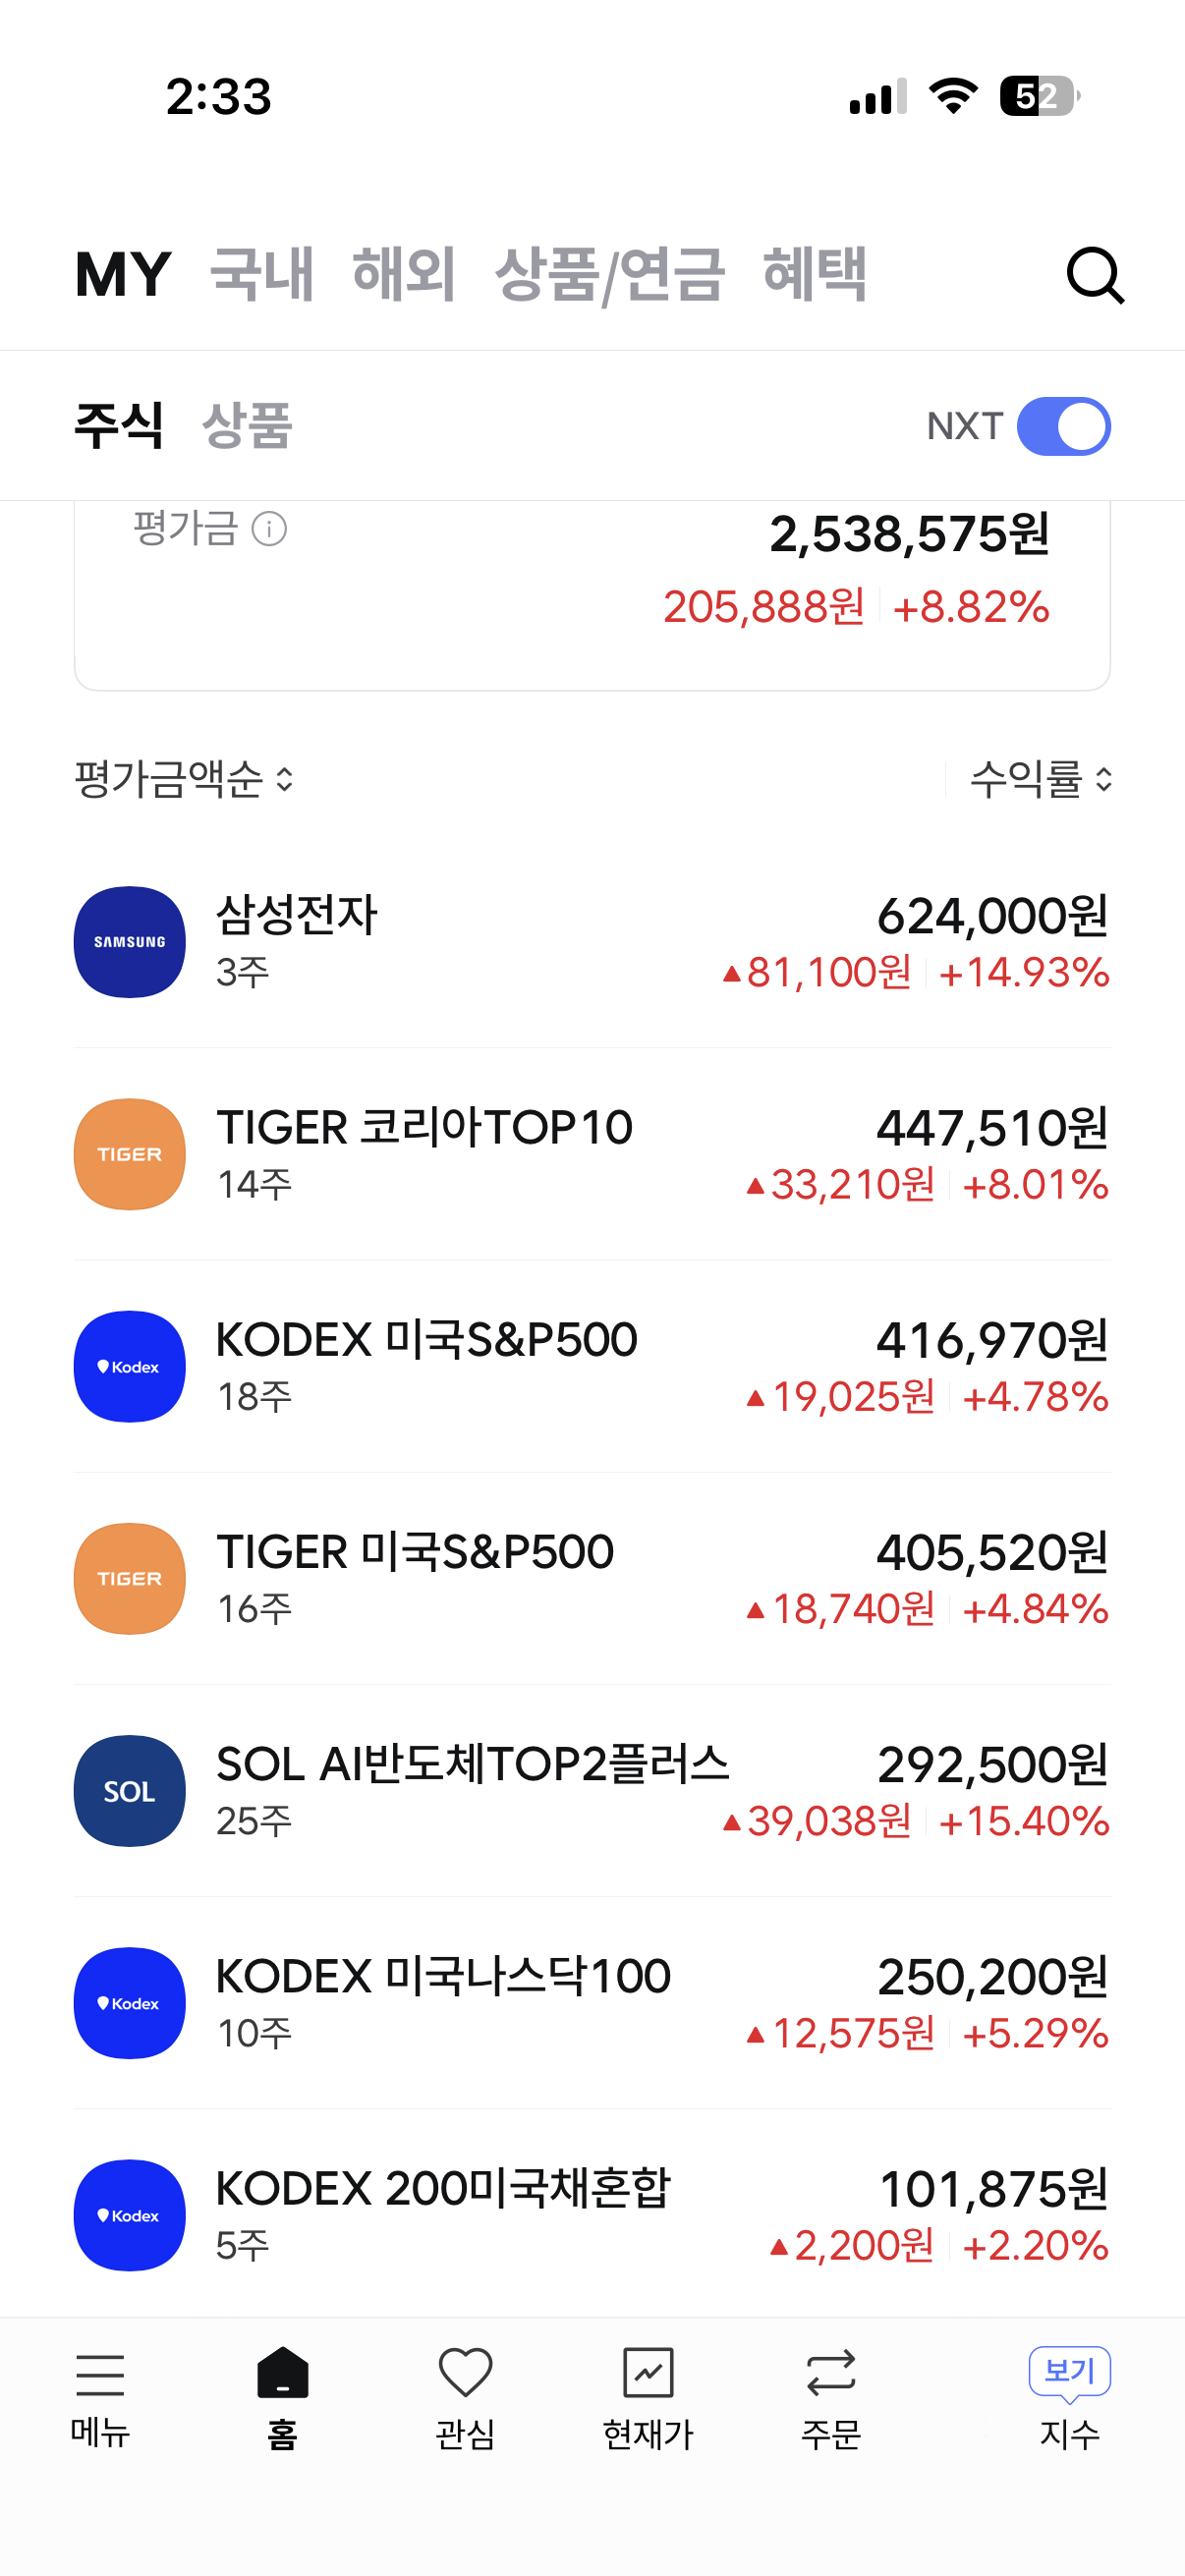
Task: Tap the SOL logo icon
Action: tap(130, 1791)
